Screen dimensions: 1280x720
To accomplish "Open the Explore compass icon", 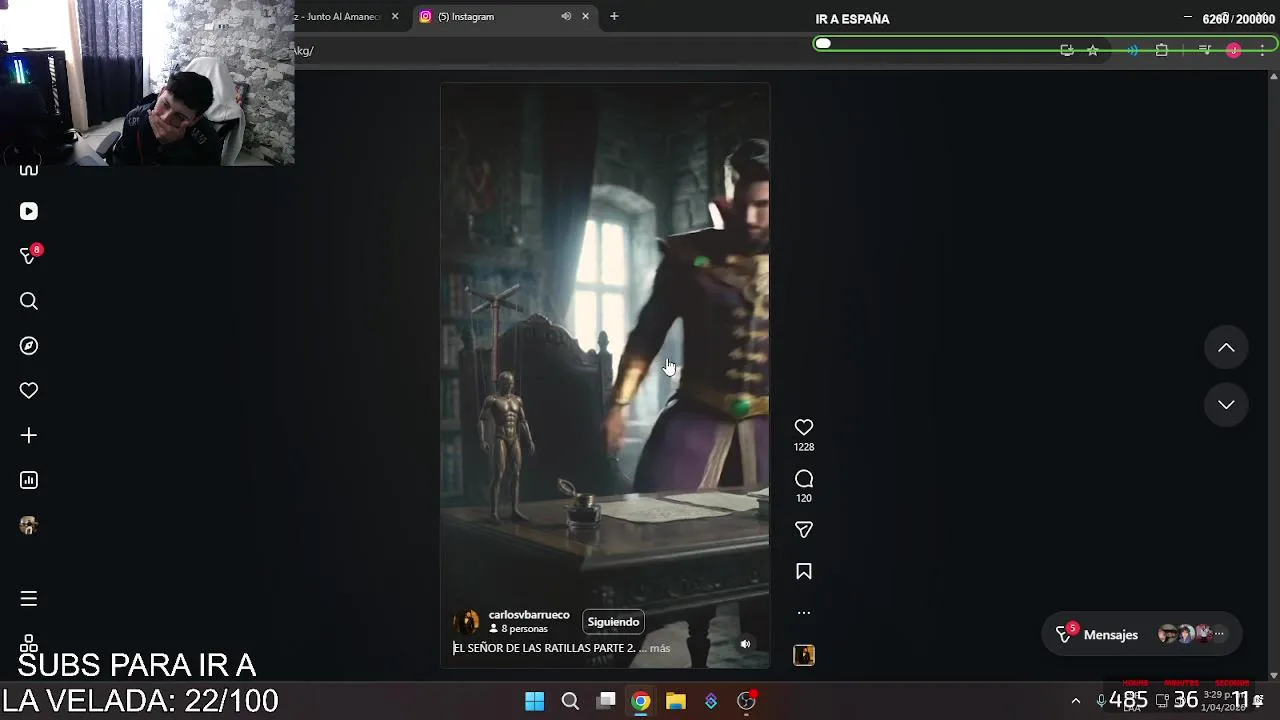I will (29, 346).
